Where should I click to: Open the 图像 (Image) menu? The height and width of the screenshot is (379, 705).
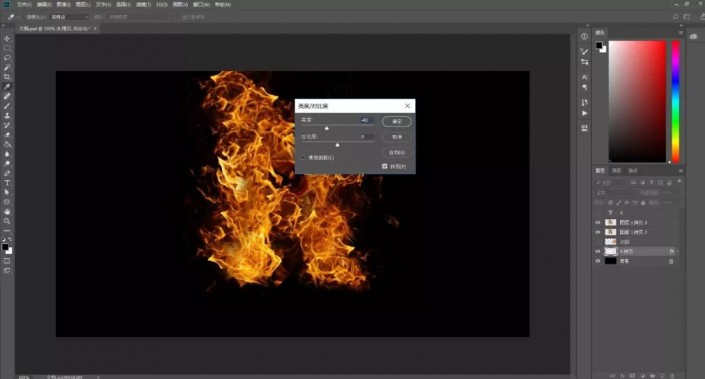63,4
